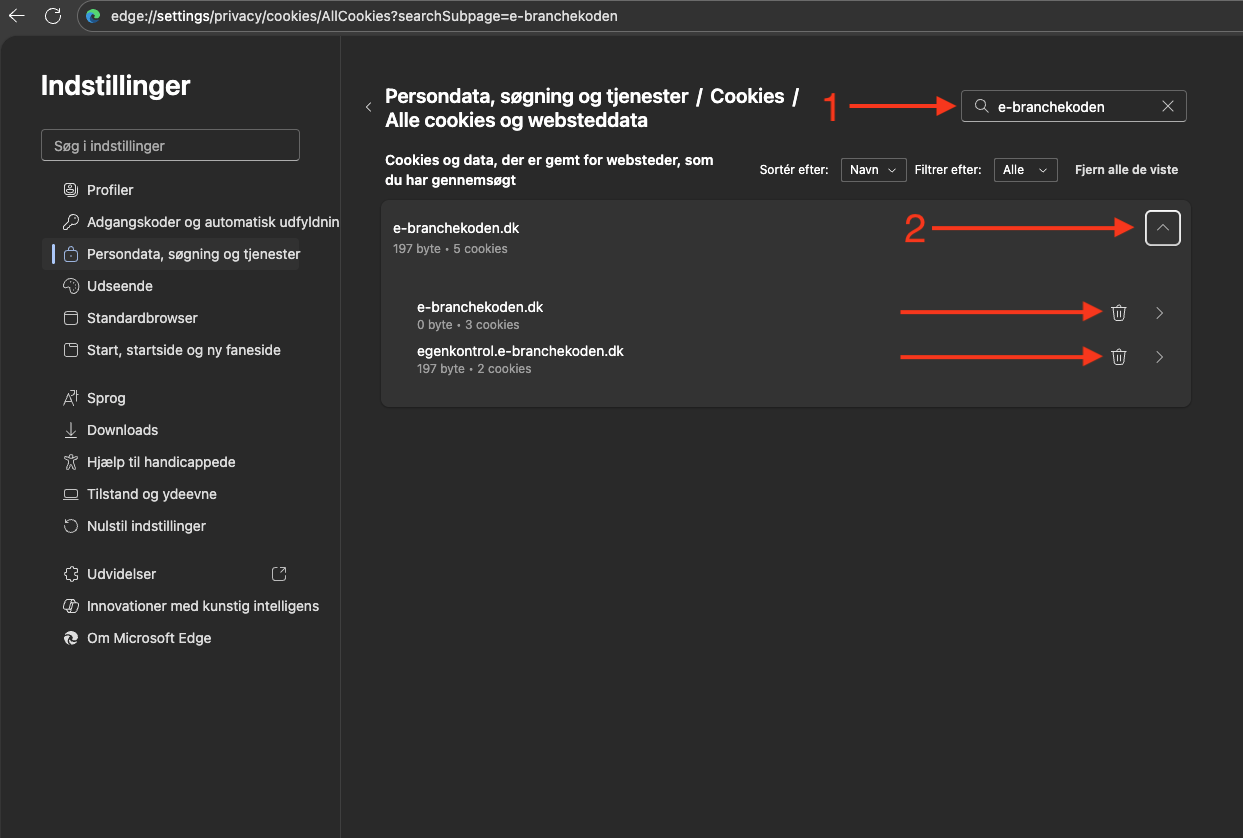
Task: Click the '197 byte • 5 cookies' text
Action: pos(450,249)
